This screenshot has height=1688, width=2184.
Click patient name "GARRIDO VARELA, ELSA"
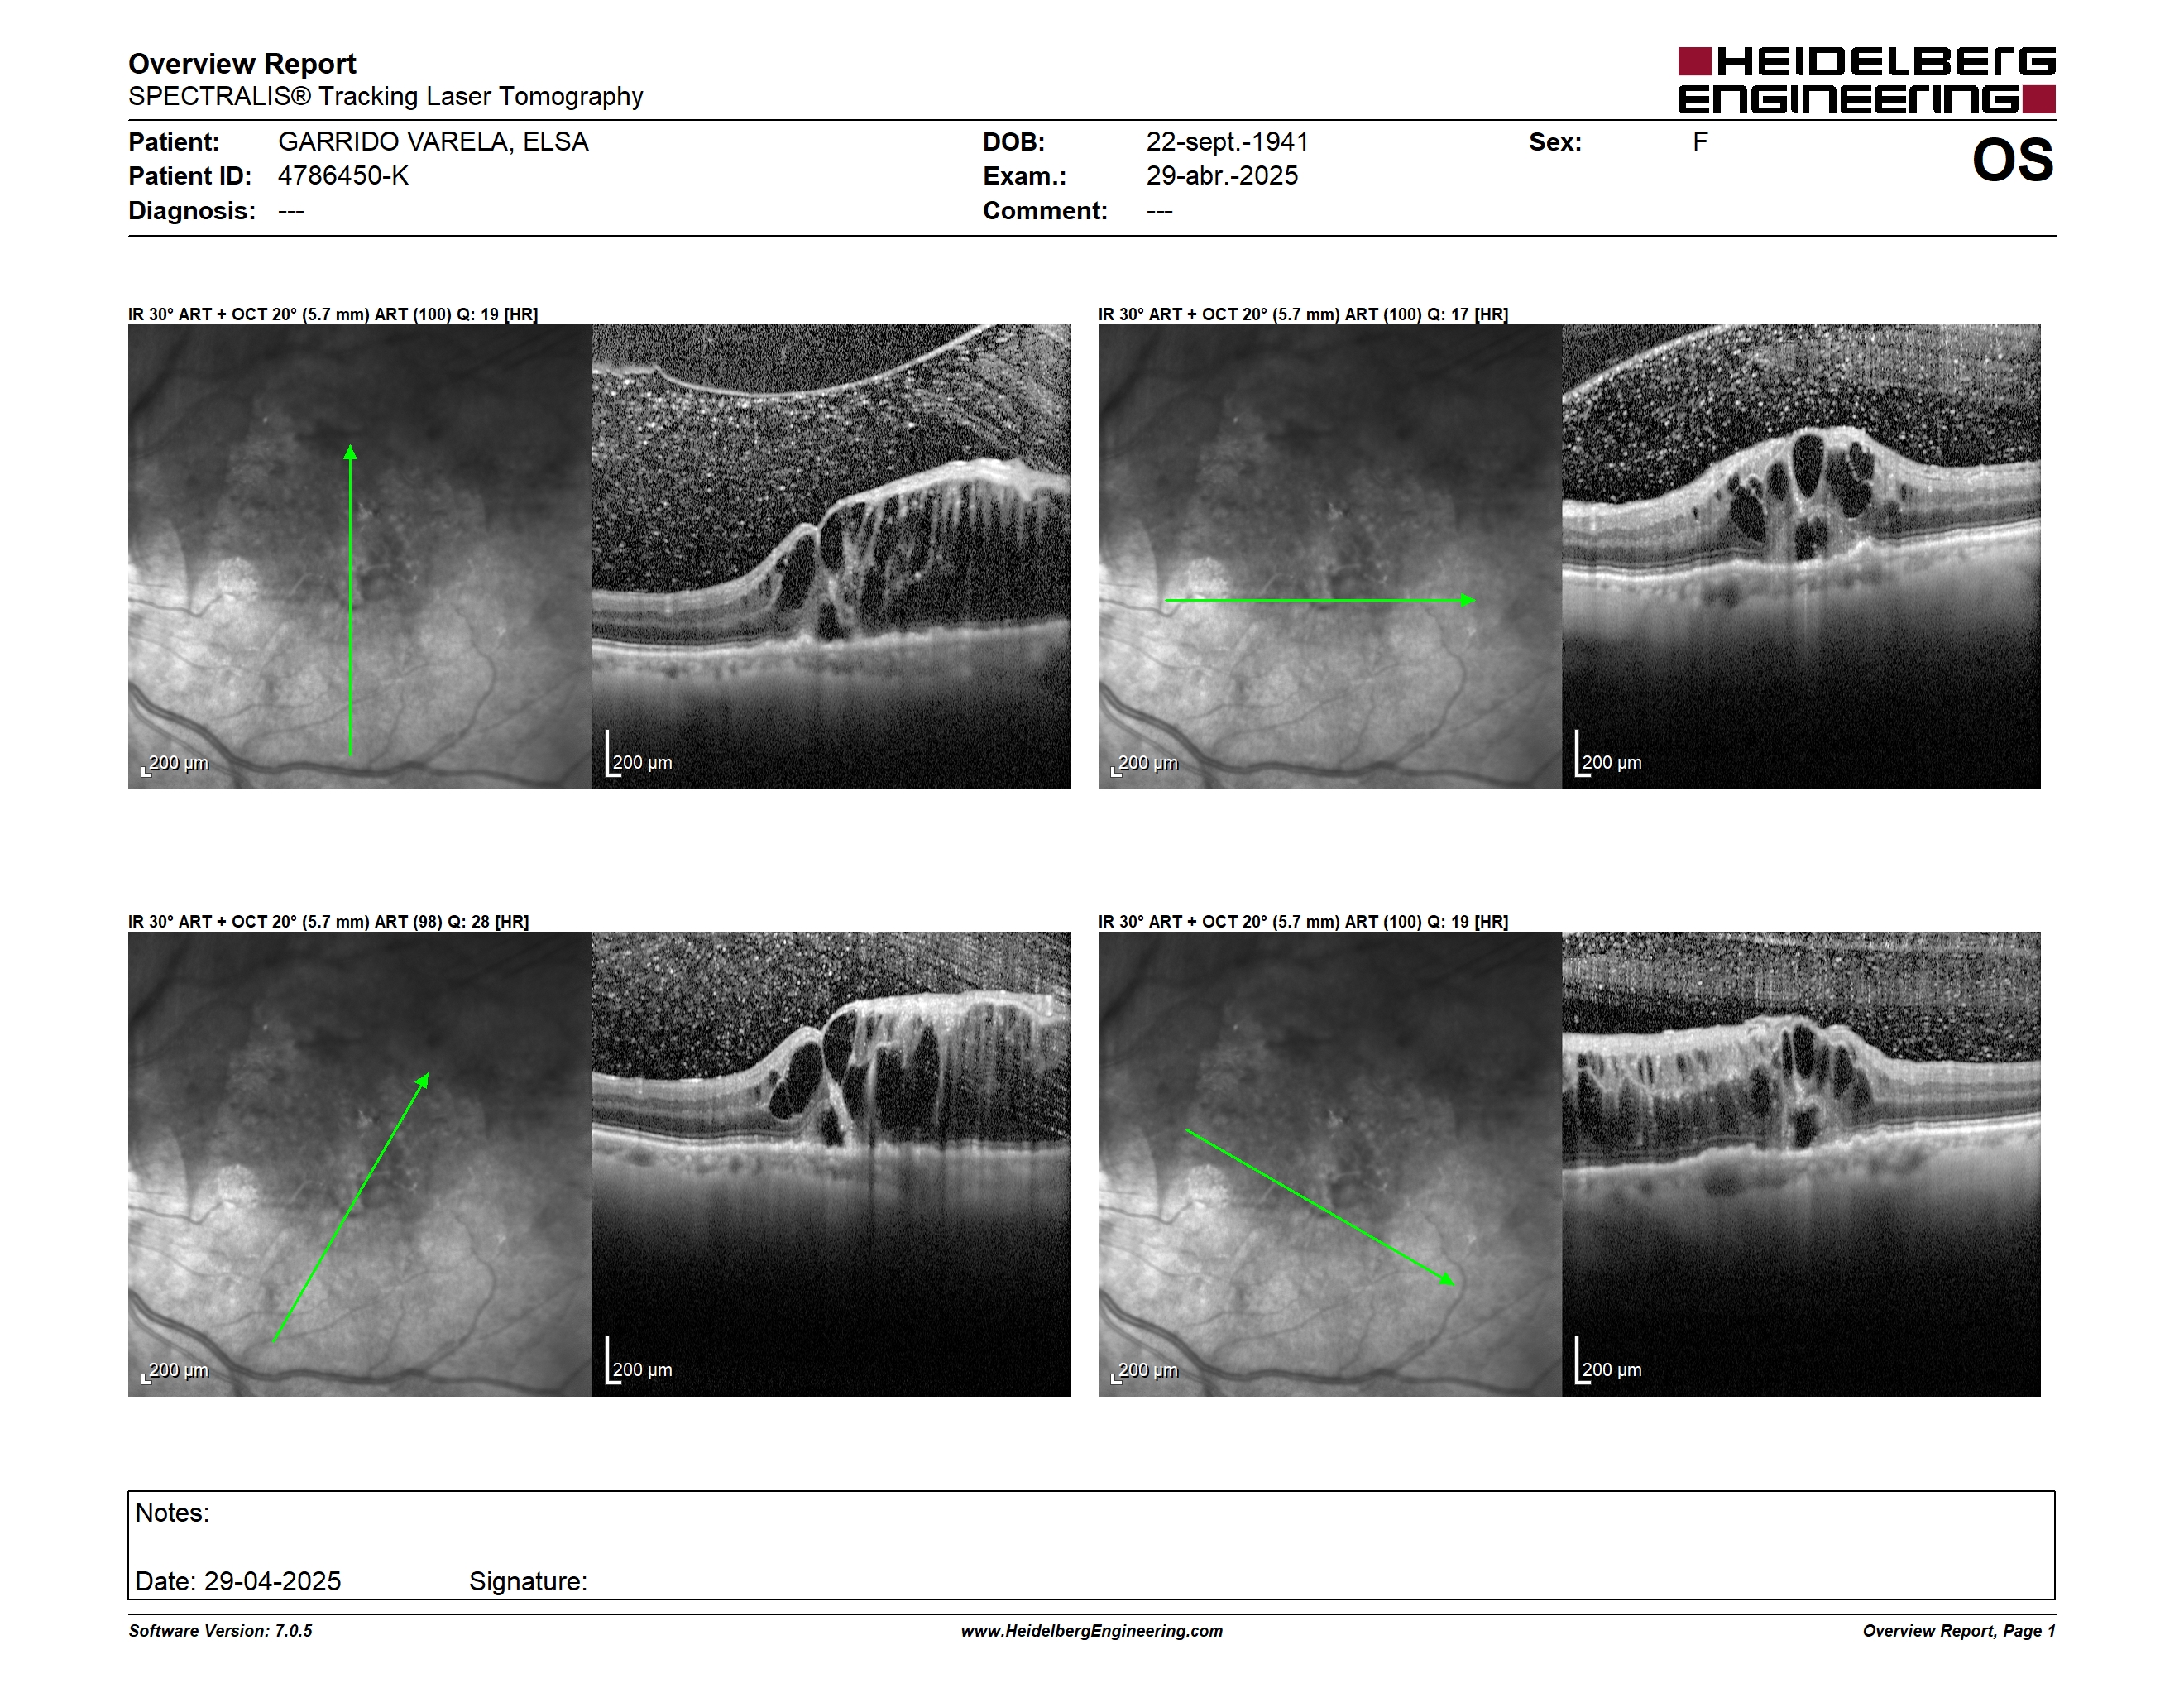[433, 142]
